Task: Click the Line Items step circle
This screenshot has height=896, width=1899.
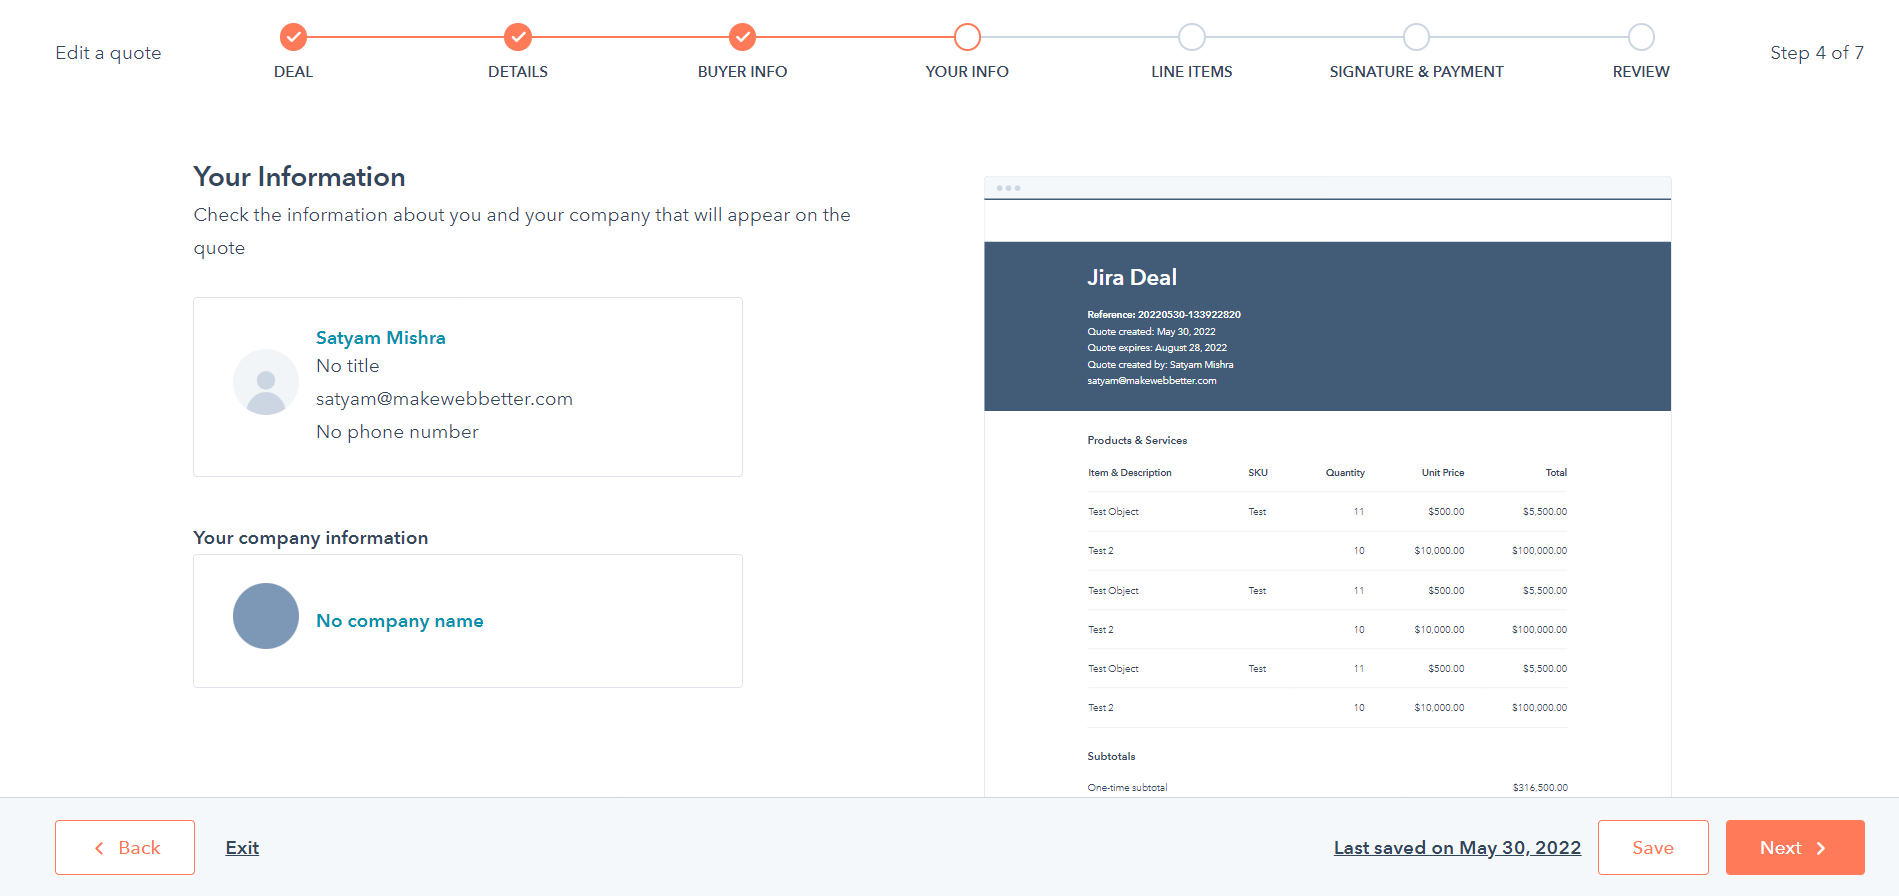Action: (1191, 37)
